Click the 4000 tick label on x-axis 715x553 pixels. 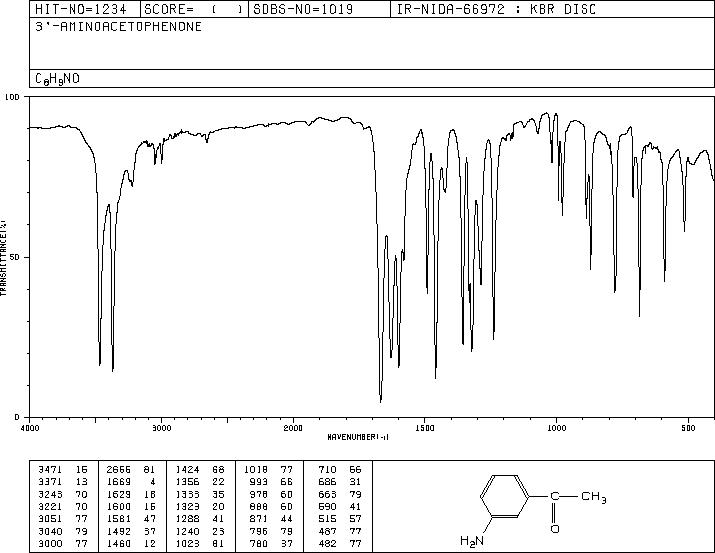click(30, 428)
